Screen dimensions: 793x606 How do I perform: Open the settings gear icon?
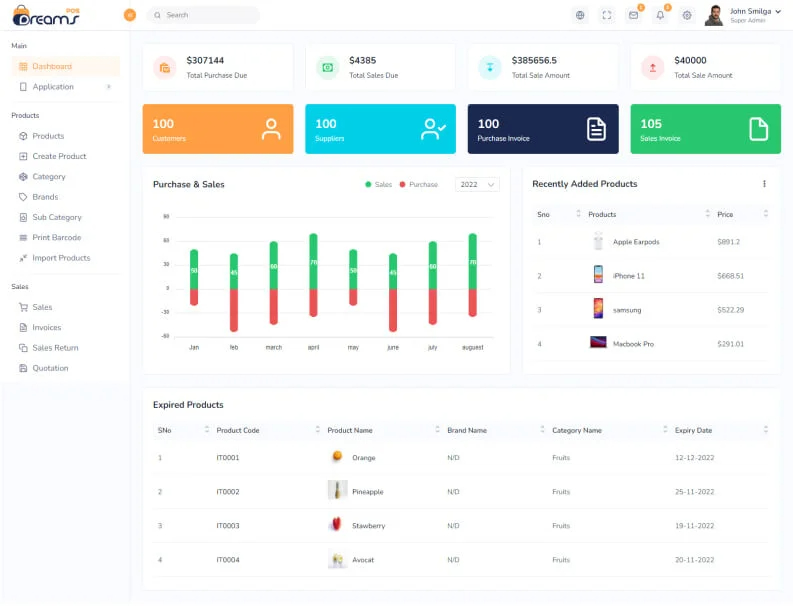(687, 15)
